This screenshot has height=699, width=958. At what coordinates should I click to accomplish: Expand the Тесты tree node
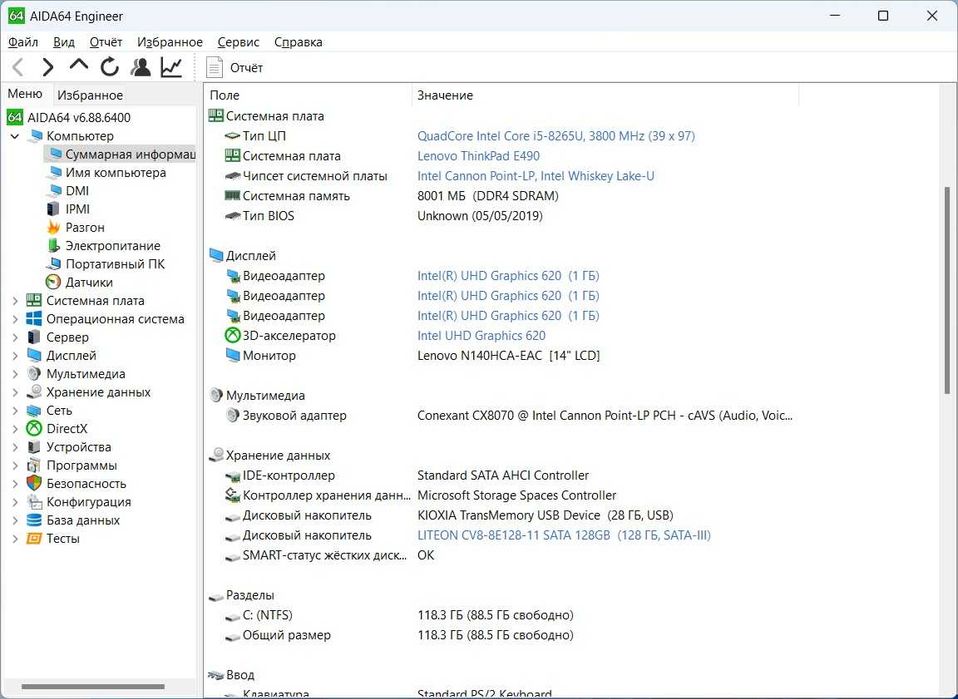click(x=15, y=538)
